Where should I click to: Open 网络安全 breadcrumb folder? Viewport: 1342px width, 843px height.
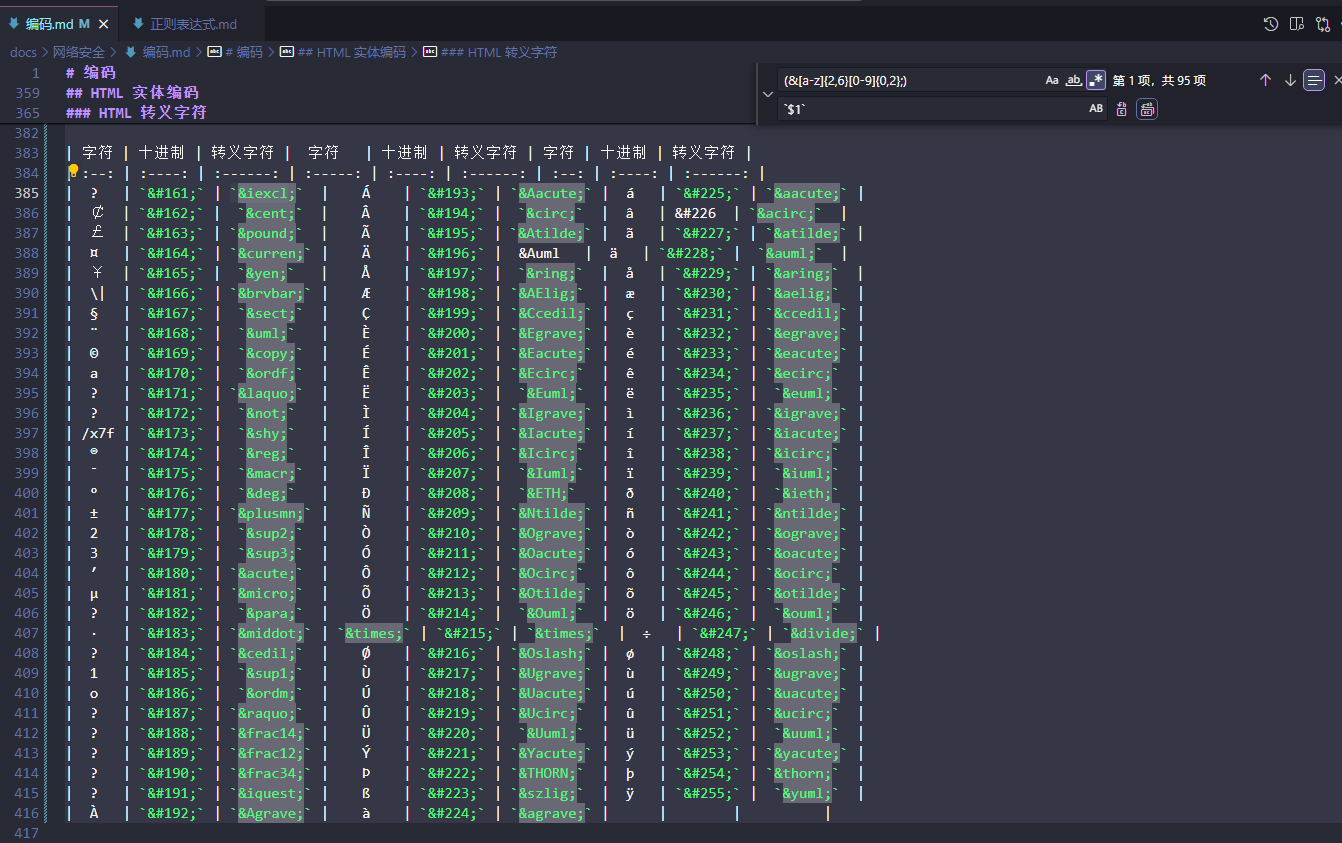click(79, 52)
